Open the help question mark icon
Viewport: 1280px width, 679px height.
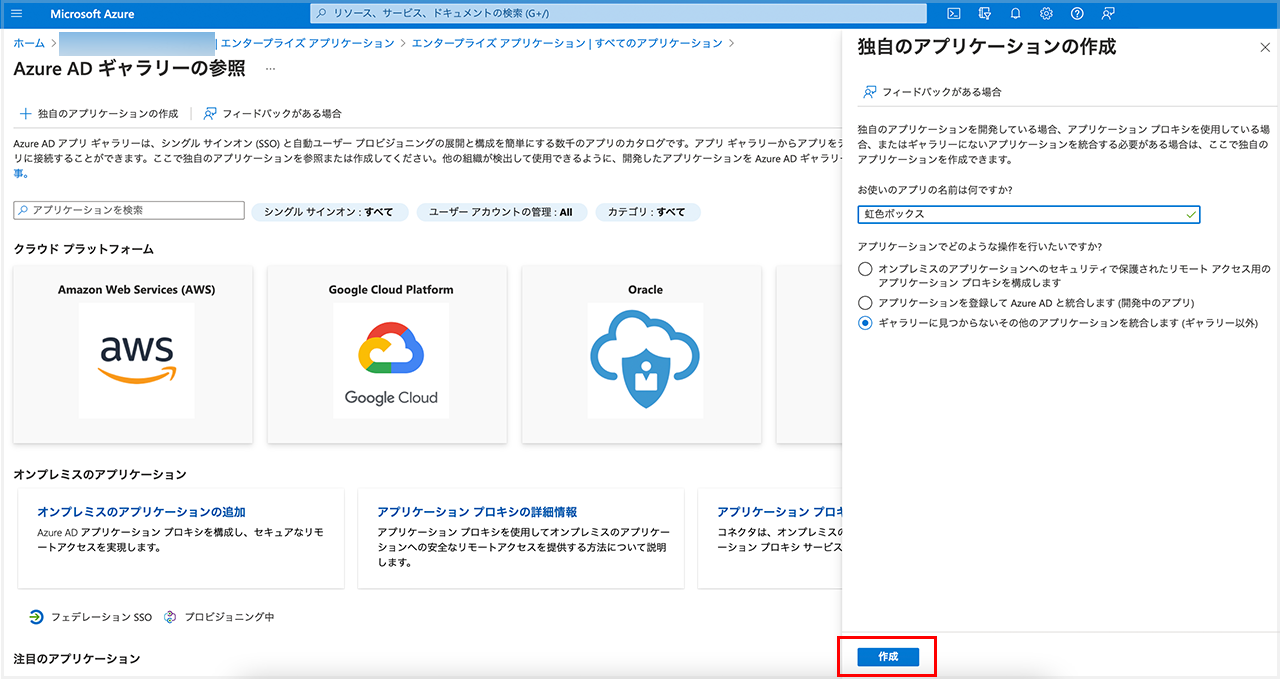[1077, 14]
